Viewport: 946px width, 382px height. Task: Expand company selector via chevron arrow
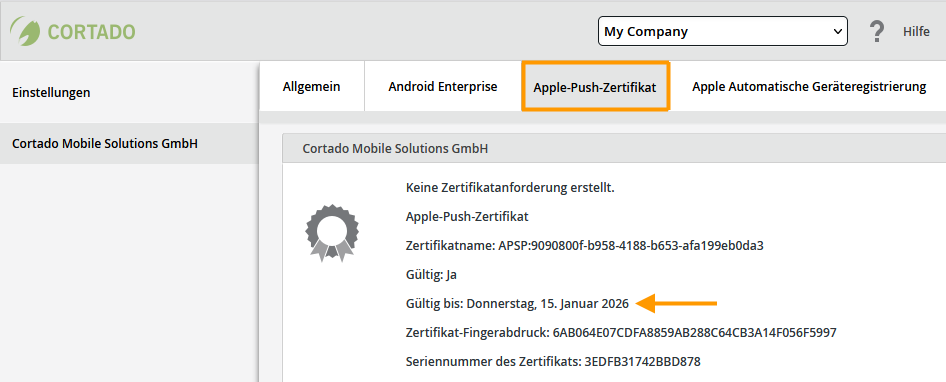pos(836,31)
